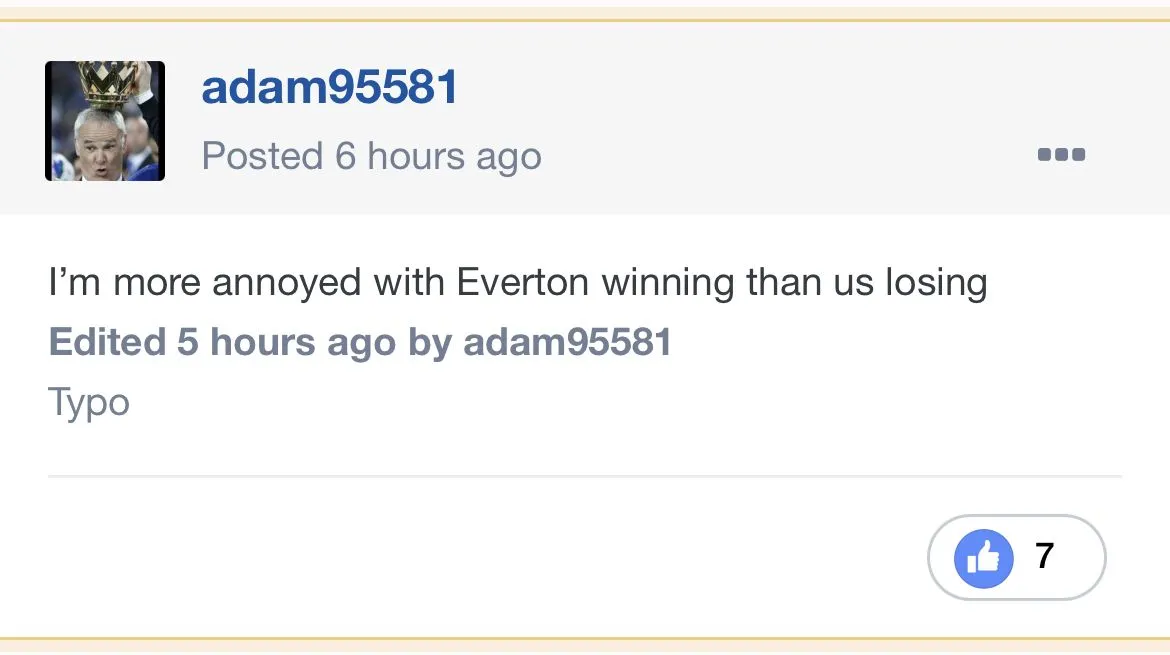Image resolution: width=1170 pixels, height=655 pixels.
Task: Click the word "Edited" below the post
Action: pyautogui.click(x=107, y=342)
